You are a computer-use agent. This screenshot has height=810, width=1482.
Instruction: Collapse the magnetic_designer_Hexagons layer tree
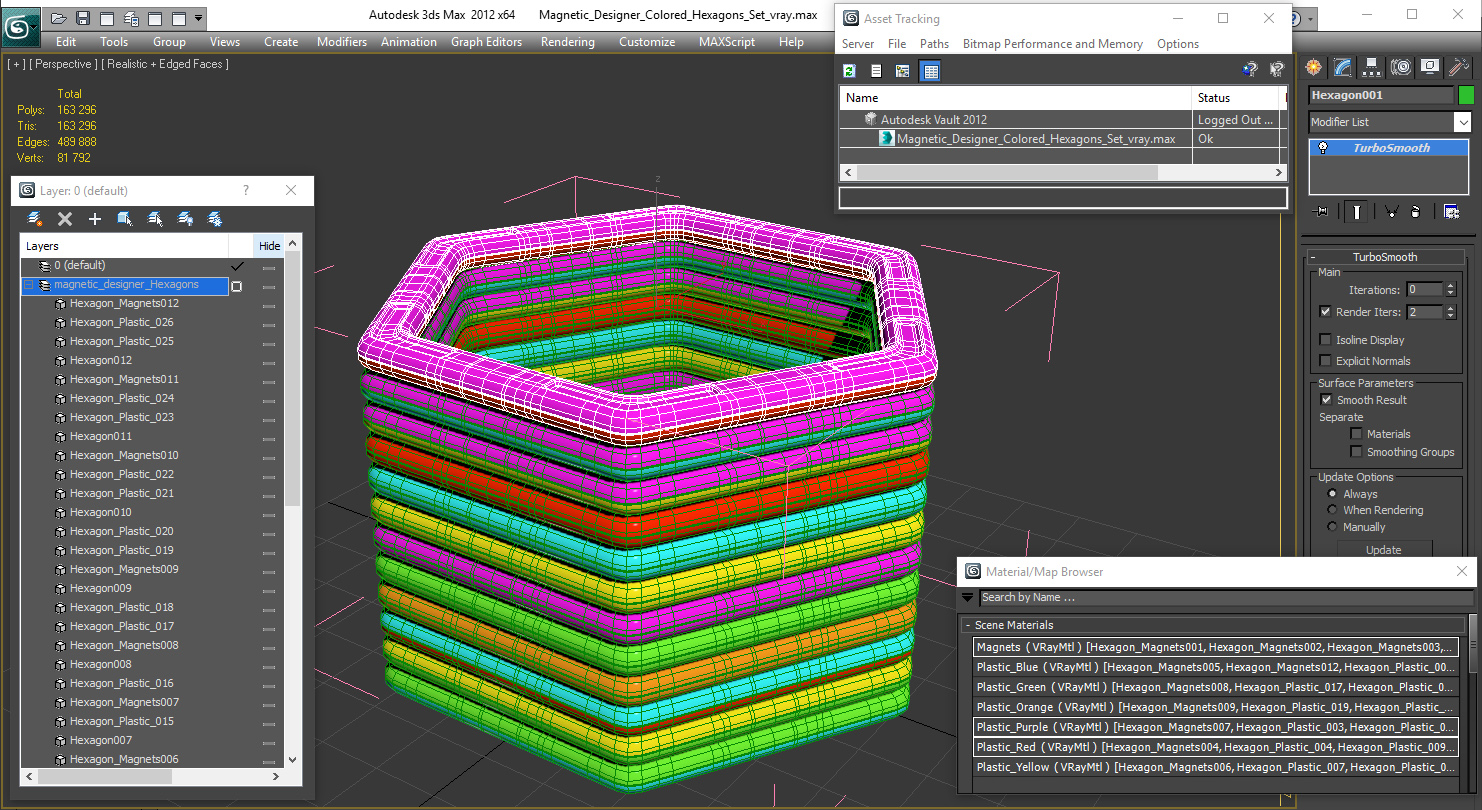pos(29,285)
